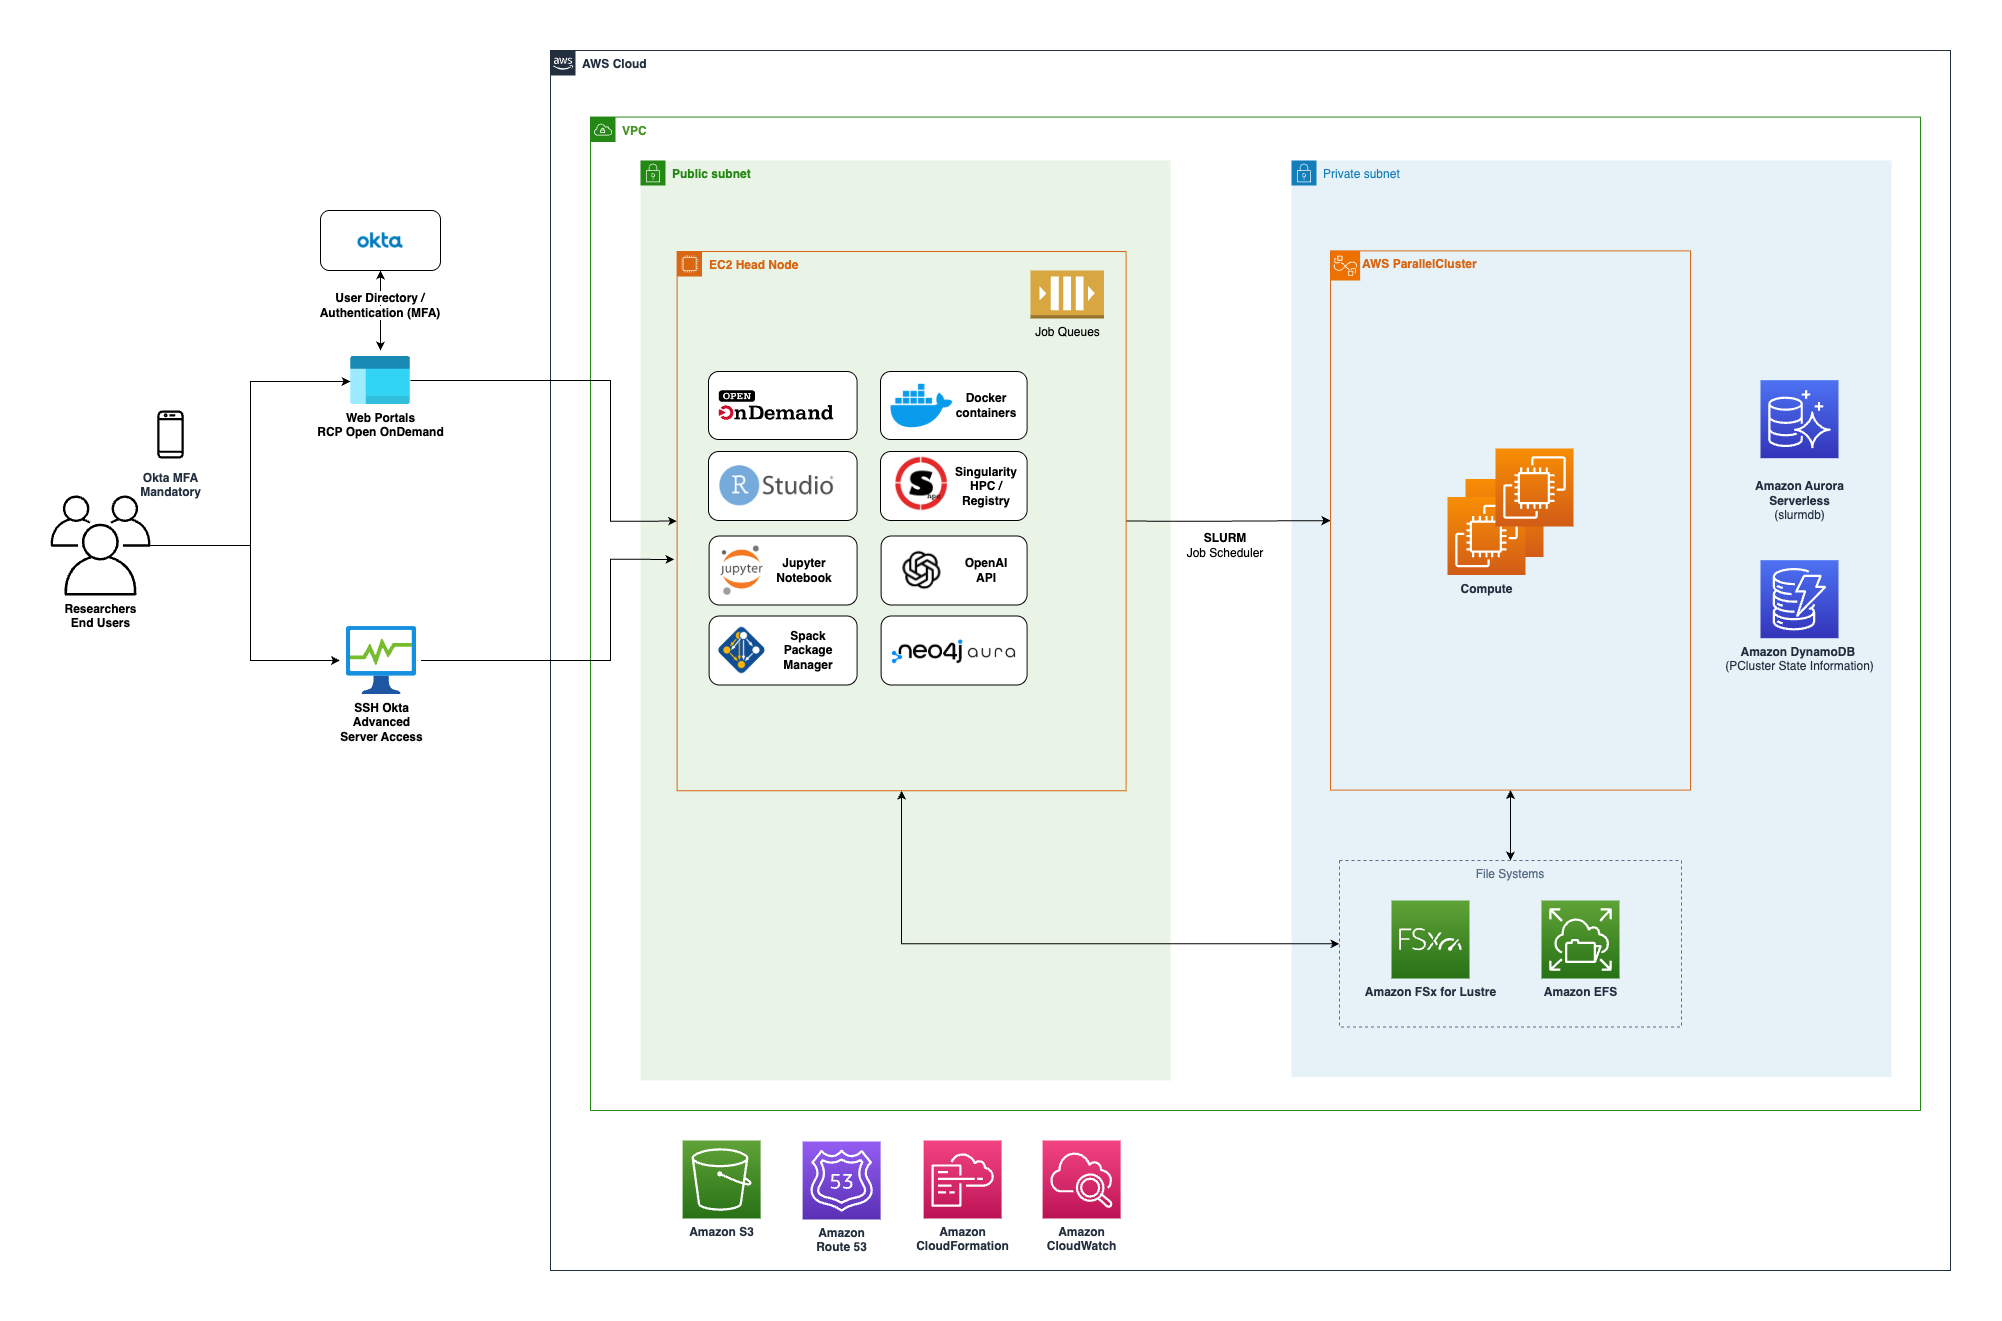
Task: Select the Amazon CloudWatch icon
Action: [x=1081, y=1180]
